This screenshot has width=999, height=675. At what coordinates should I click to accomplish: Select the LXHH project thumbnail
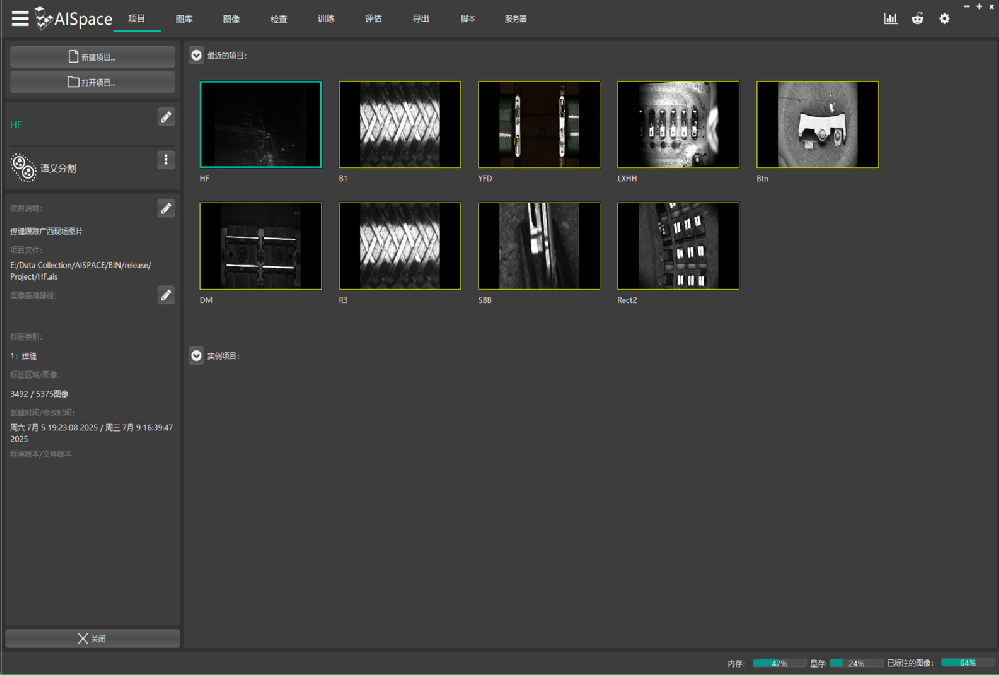click(678, 124)
